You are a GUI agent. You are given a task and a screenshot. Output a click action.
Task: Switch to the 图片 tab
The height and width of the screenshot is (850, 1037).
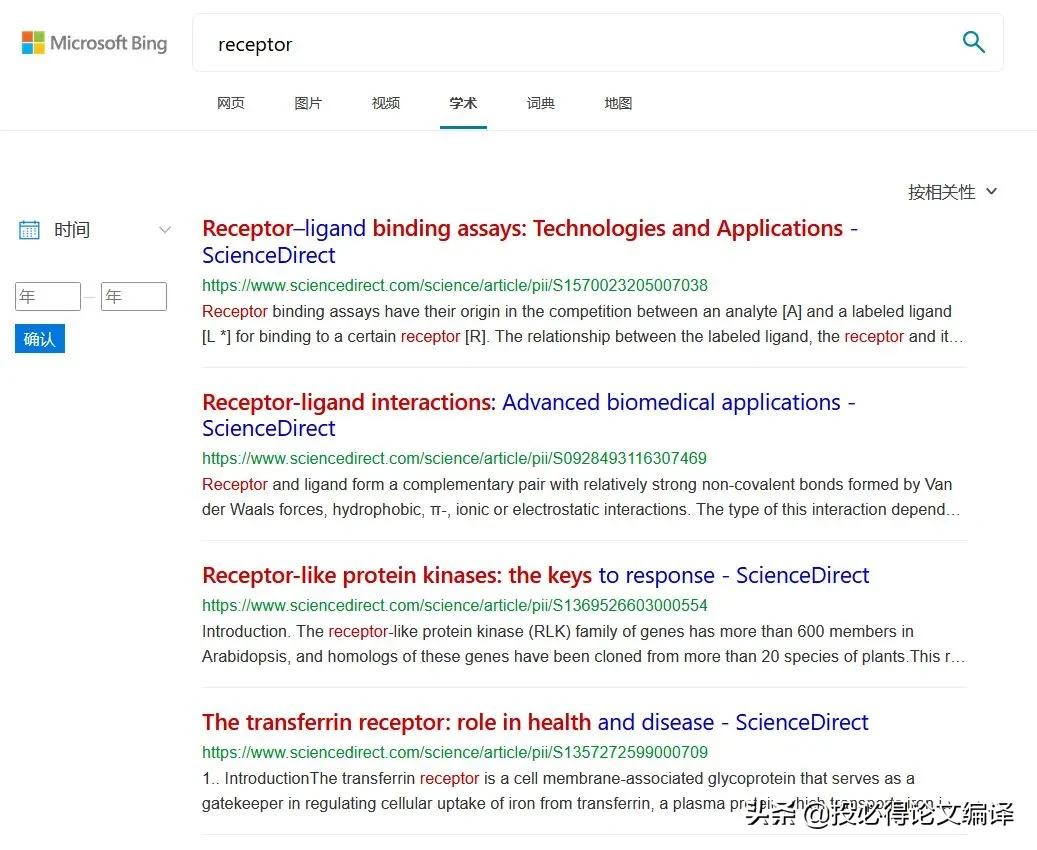pyautogui.click(x=308, y=103)
